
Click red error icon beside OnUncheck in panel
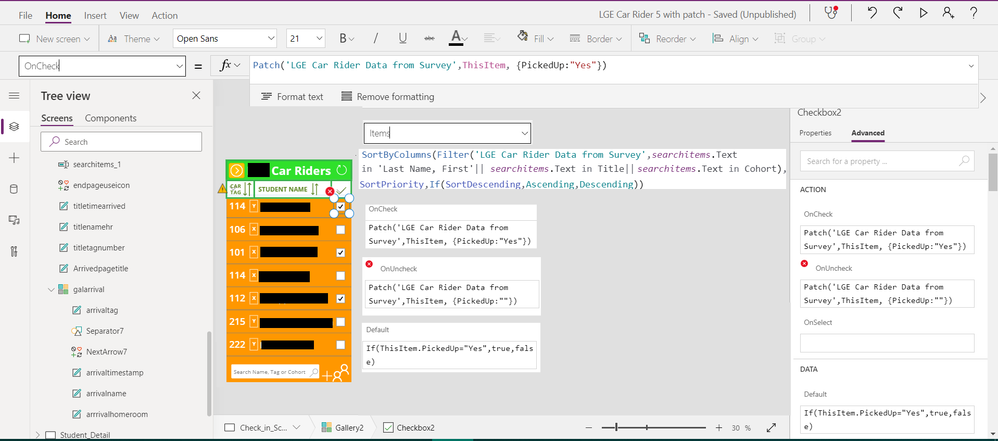805,263
